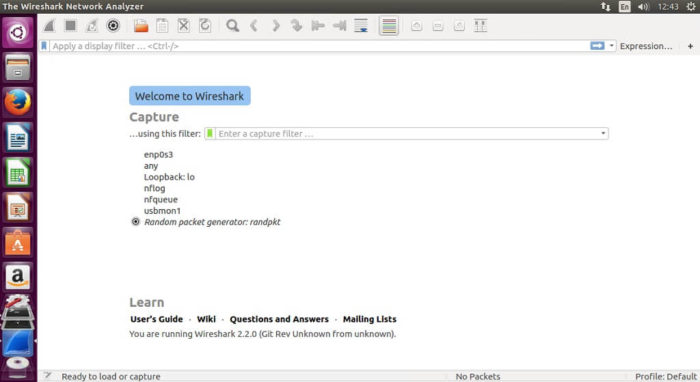
Task: Click the randpkt interface settings icon
Action: [x=136, y=222]
